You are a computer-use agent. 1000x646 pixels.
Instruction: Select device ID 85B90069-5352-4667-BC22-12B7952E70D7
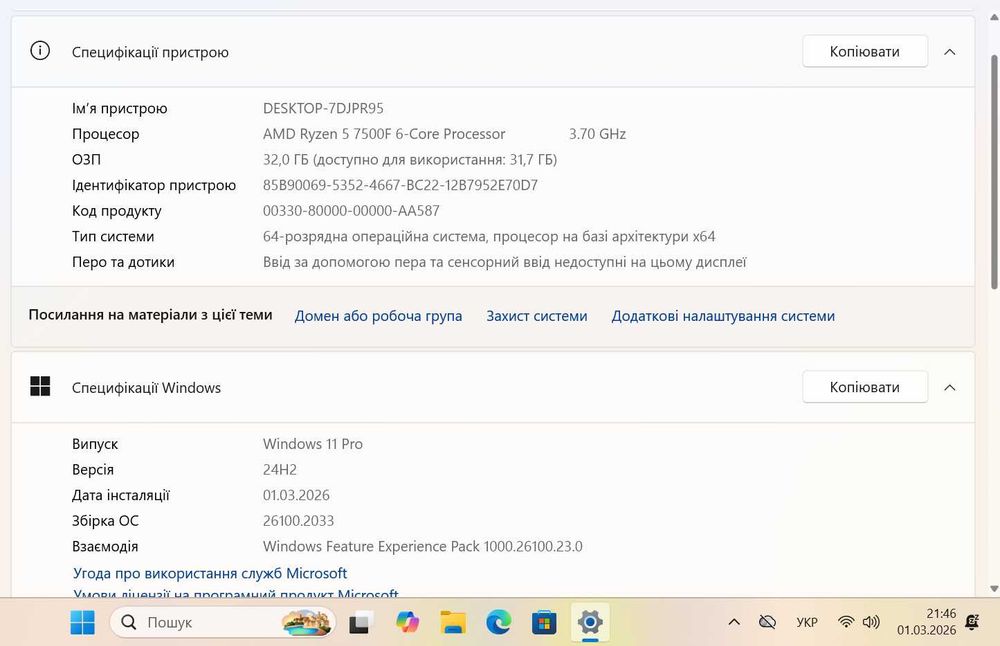401,185
